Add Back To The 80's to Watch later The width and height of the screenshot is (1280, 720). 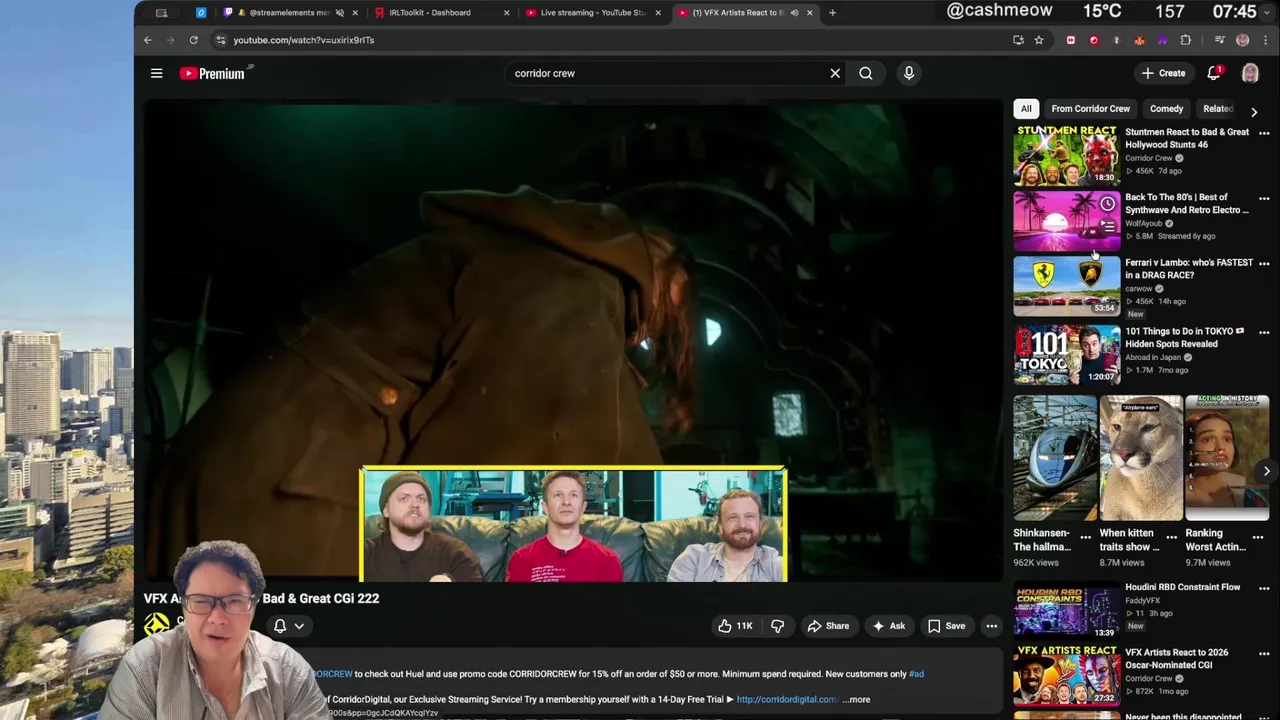tap(1108, 204)
